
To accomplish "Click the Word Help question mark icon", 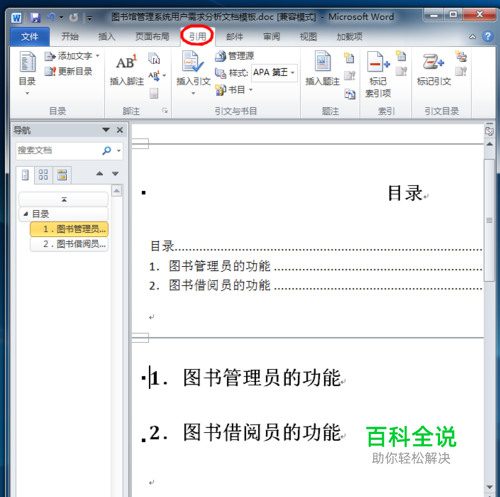I will tap(488, 36).
